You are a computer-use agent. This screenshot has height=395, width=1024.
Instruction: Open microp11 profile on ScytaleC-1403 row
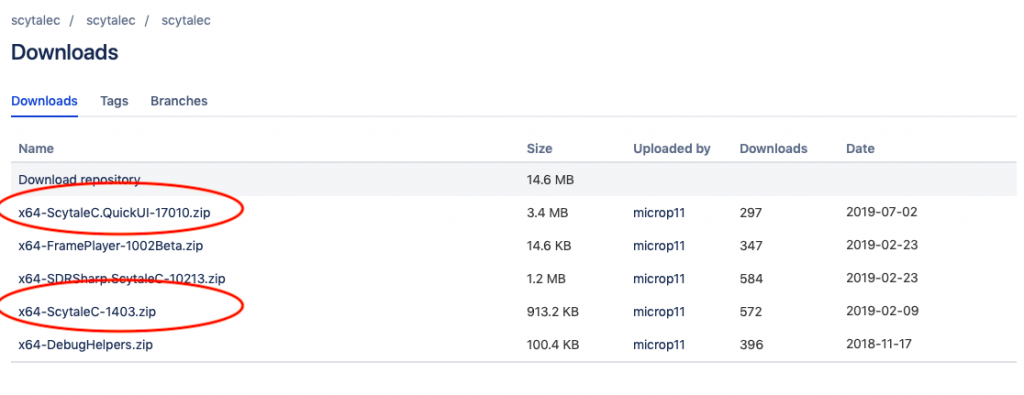[x=659, y=312]
